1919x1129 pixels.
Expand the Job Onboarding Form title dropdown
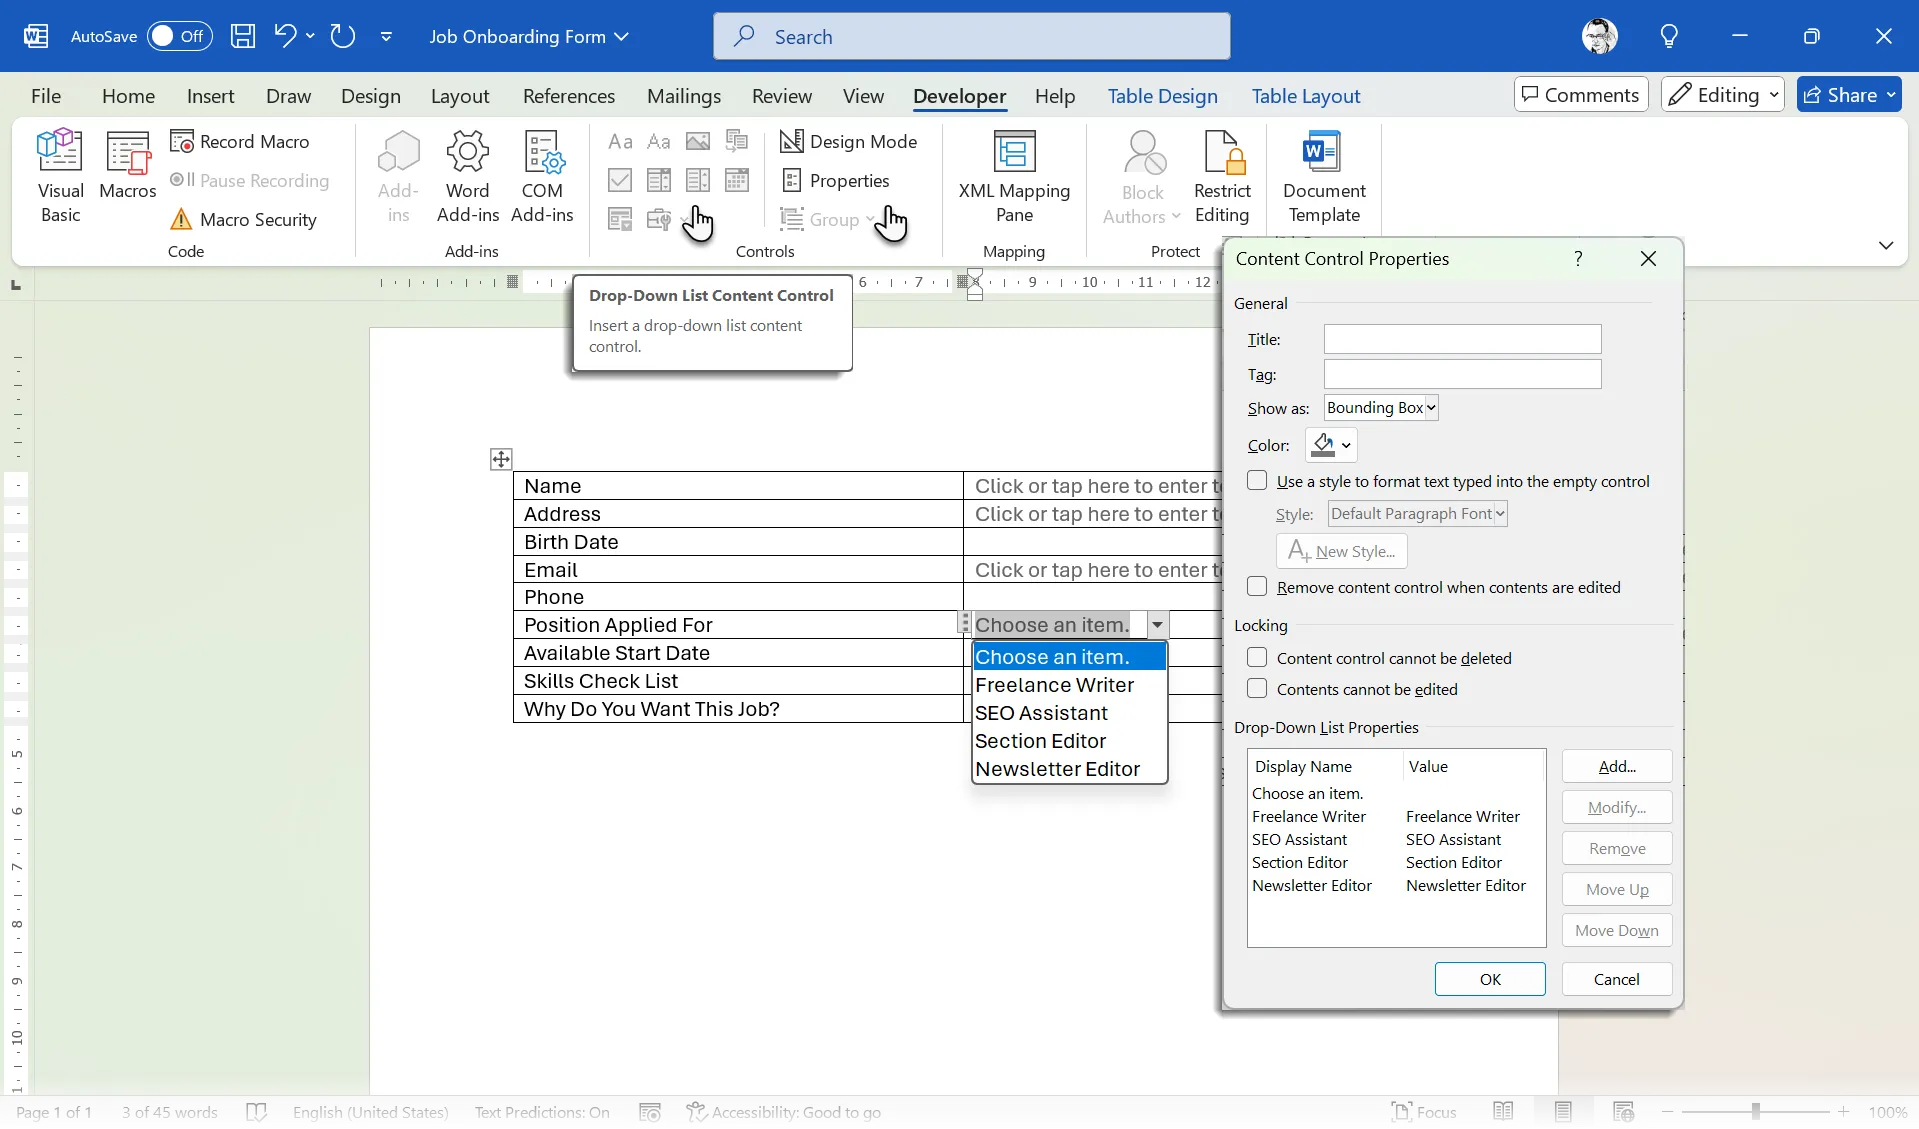624,36
